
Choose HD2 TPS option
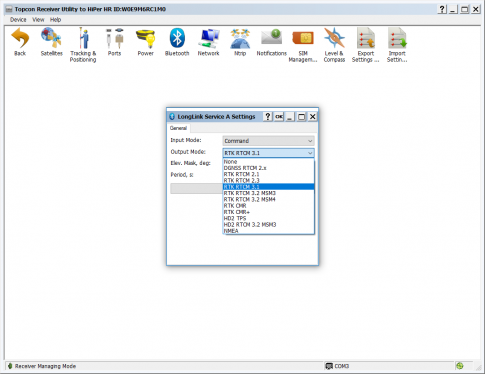[268, 218]
